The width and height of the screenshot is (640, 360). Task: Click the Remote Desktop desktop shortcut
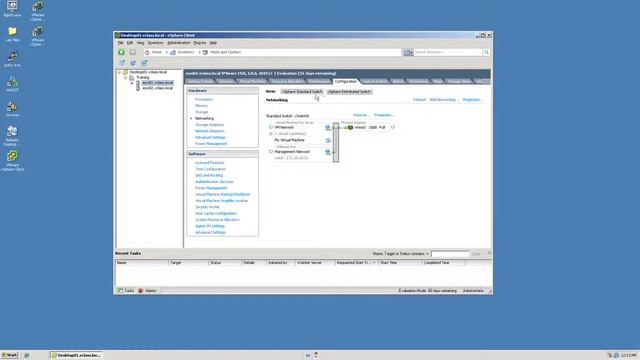click(x=12, y=136)
